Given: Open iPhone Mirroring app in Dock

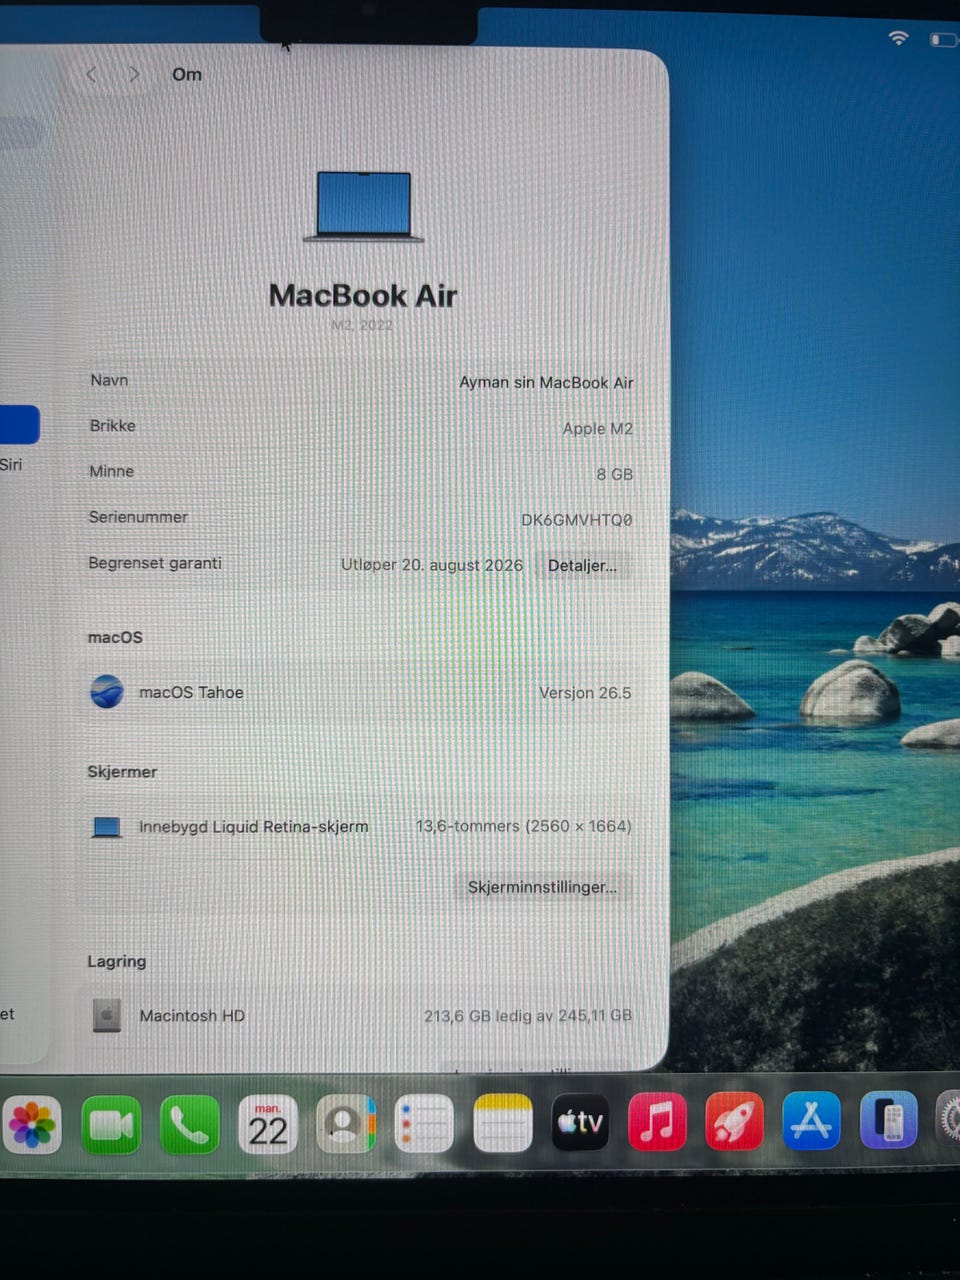Looking at the screenshot, I should (888, 1119).
